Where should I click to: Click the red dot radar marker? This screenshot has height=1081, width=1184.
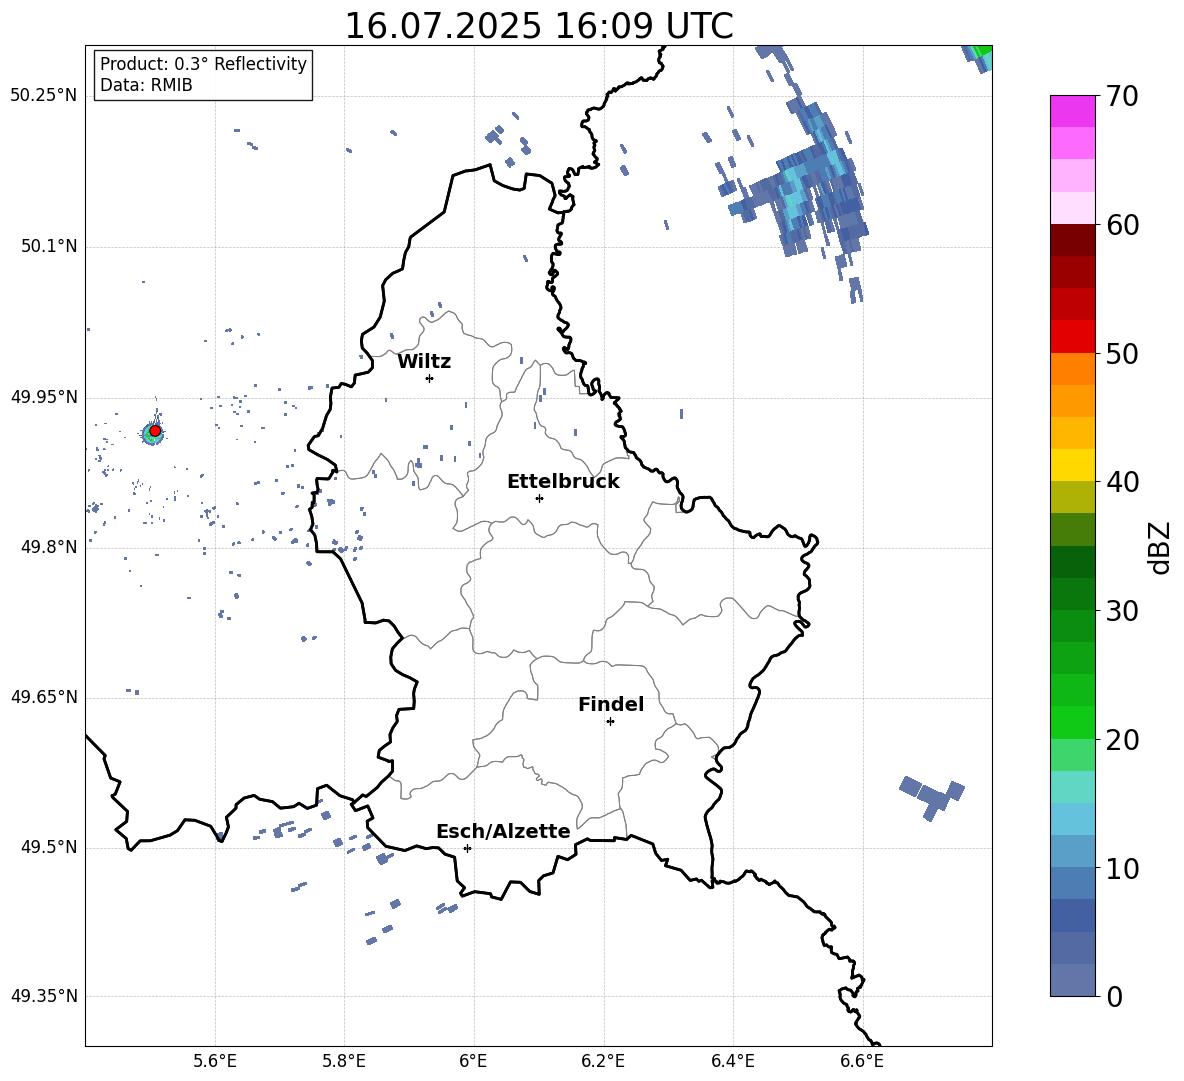pyautogui.click(x=155, y=431)
